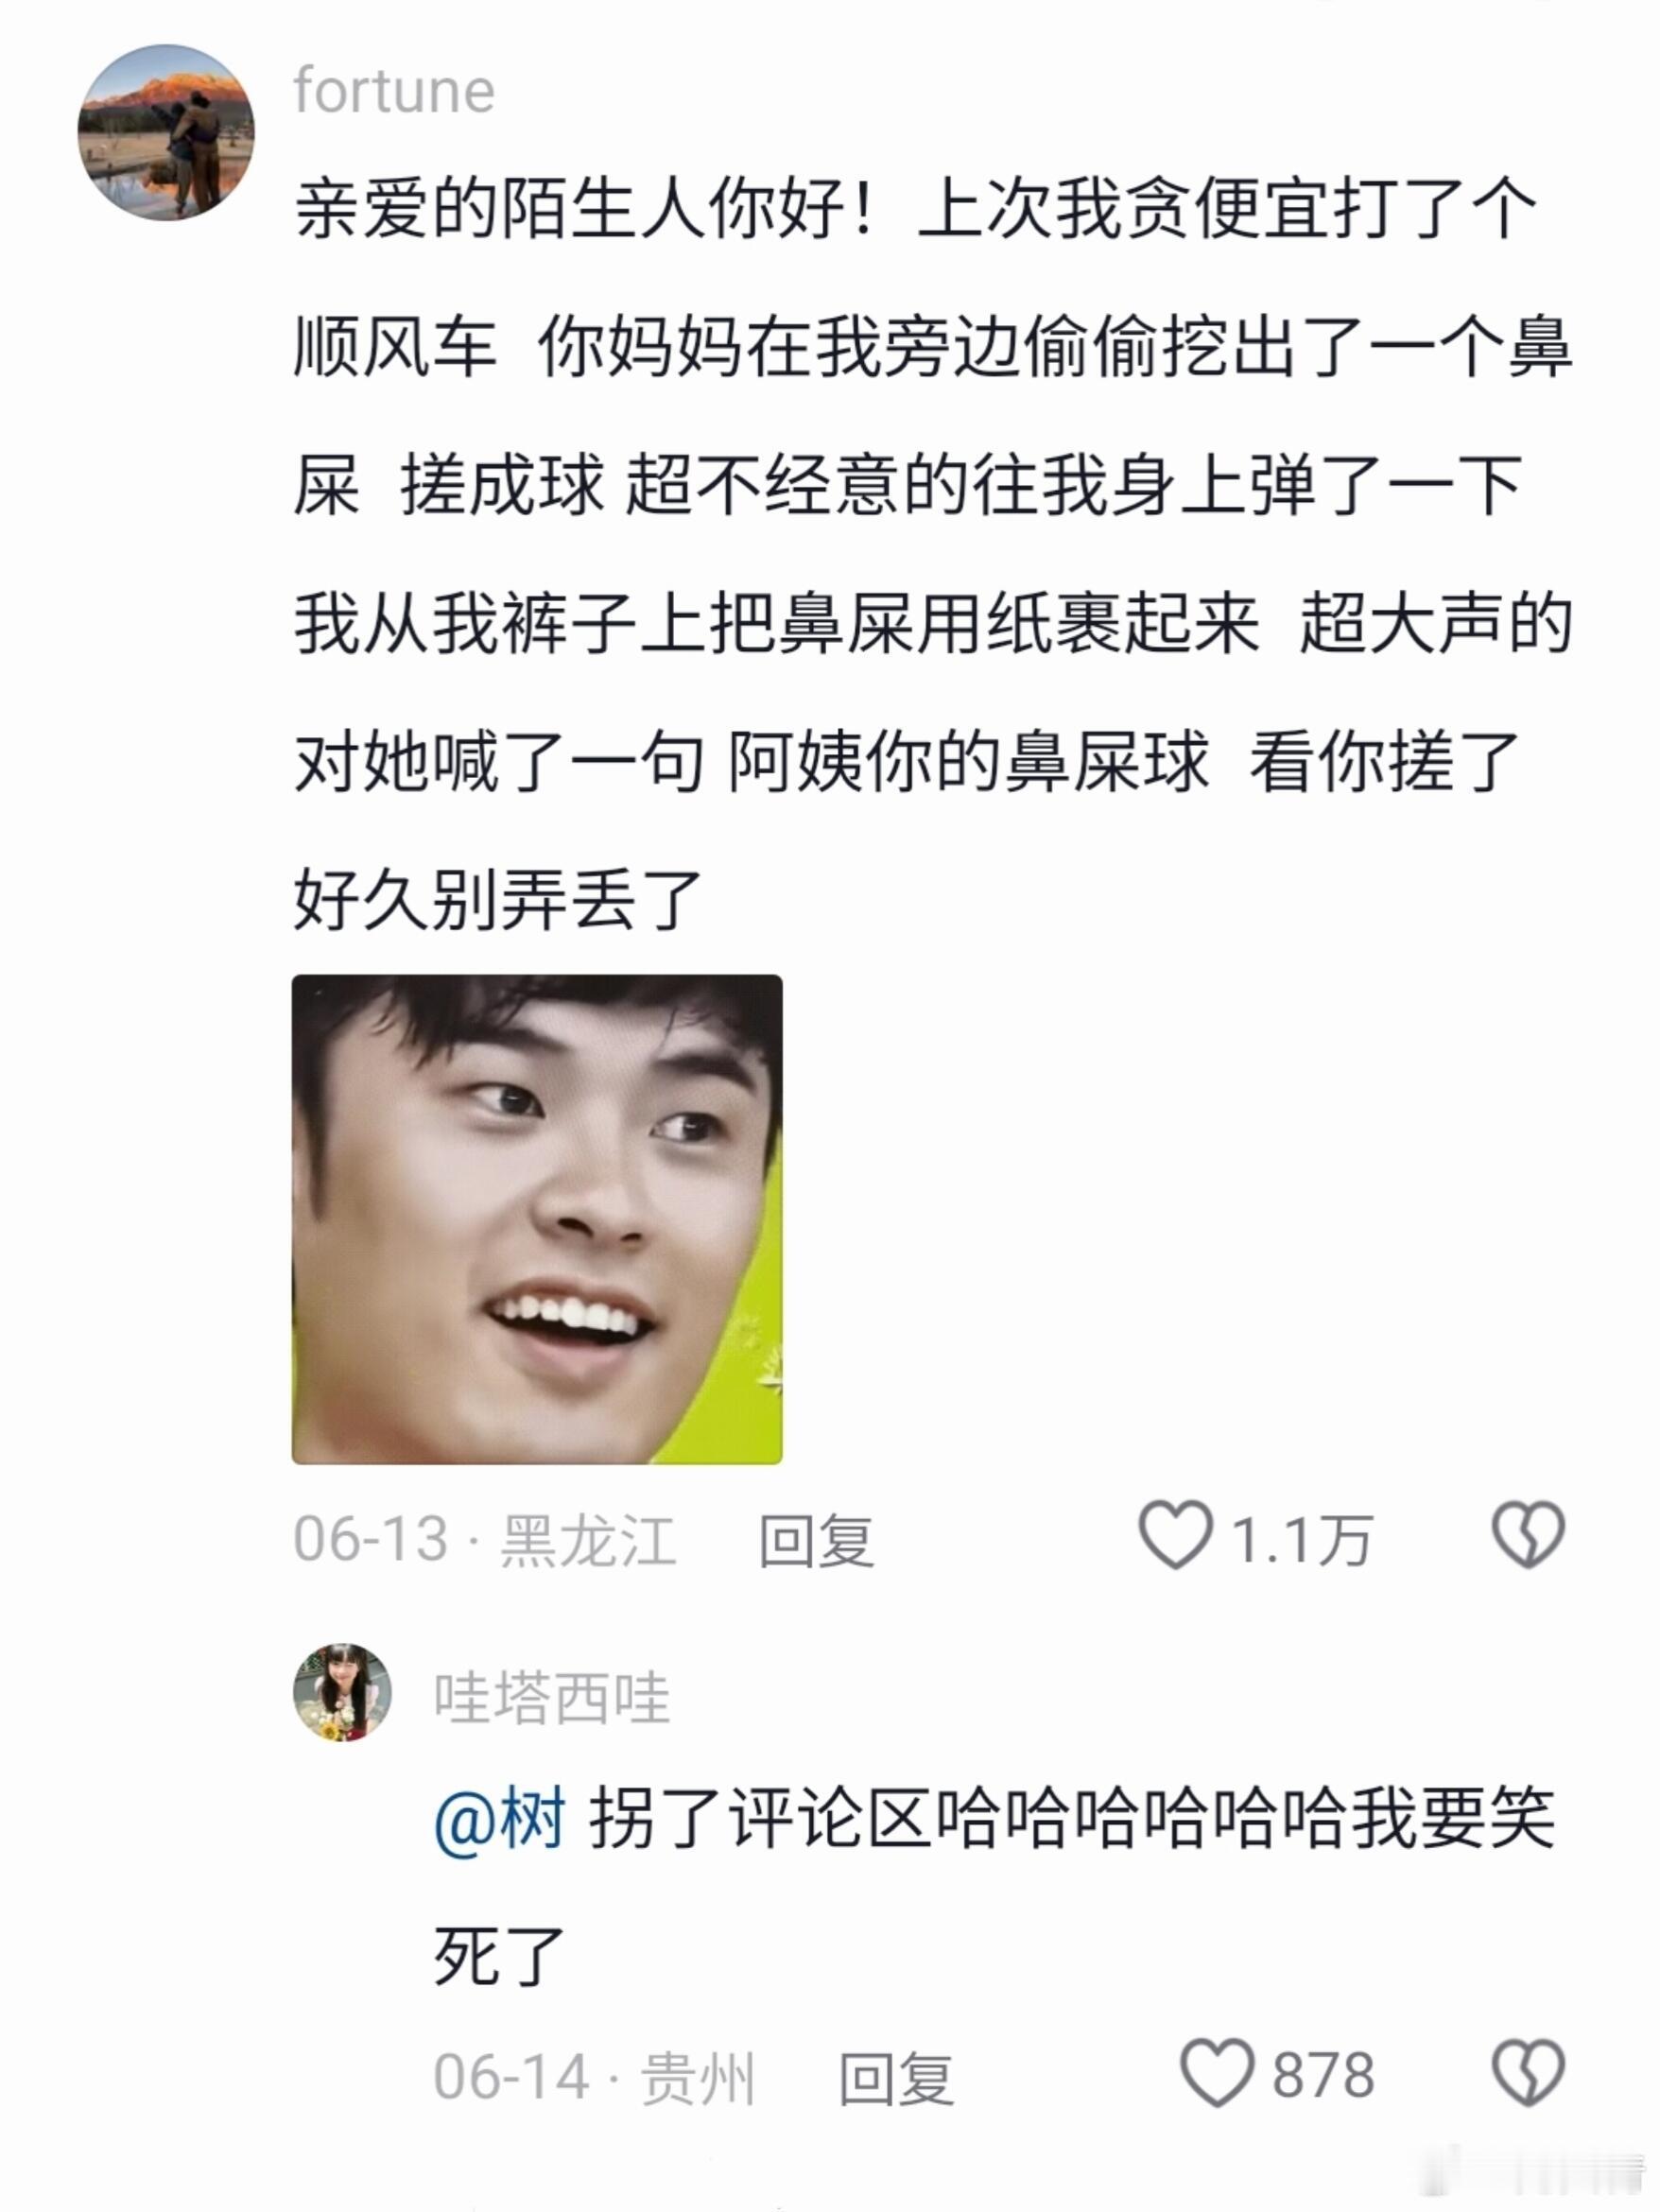1660x2212 pixels.
Task: View the attached meme image
Action: (x=537, y=1219)
